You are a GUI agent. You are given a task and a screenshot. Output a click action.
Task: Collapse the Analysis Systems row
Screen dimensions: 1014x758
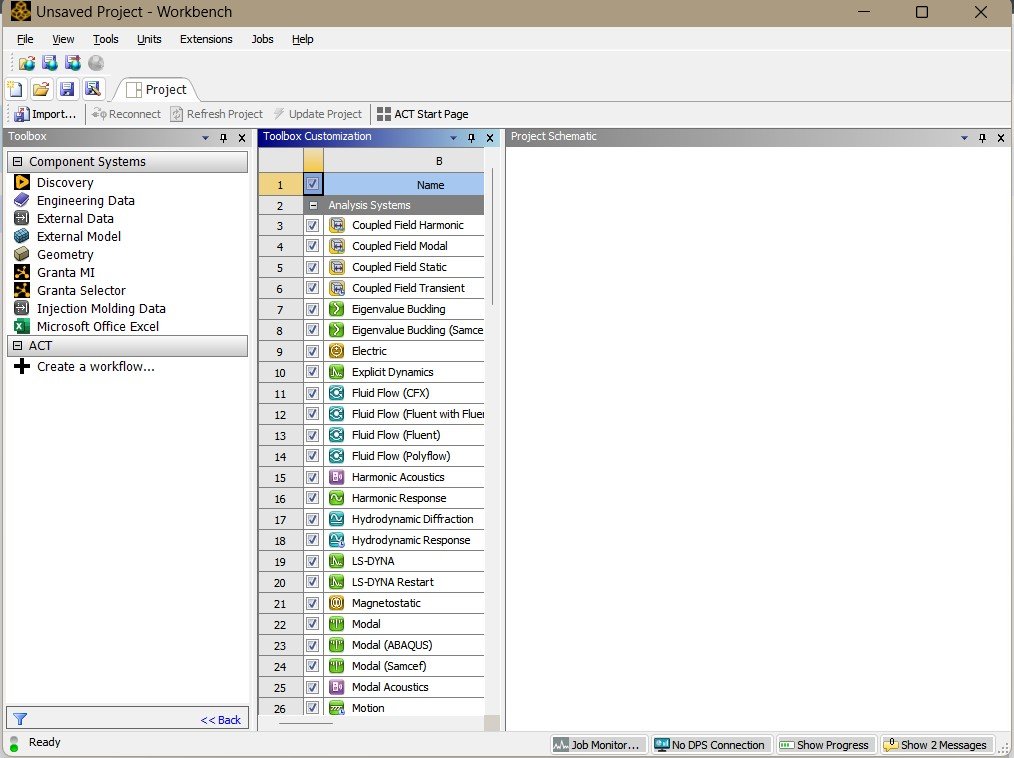[314, 205]
